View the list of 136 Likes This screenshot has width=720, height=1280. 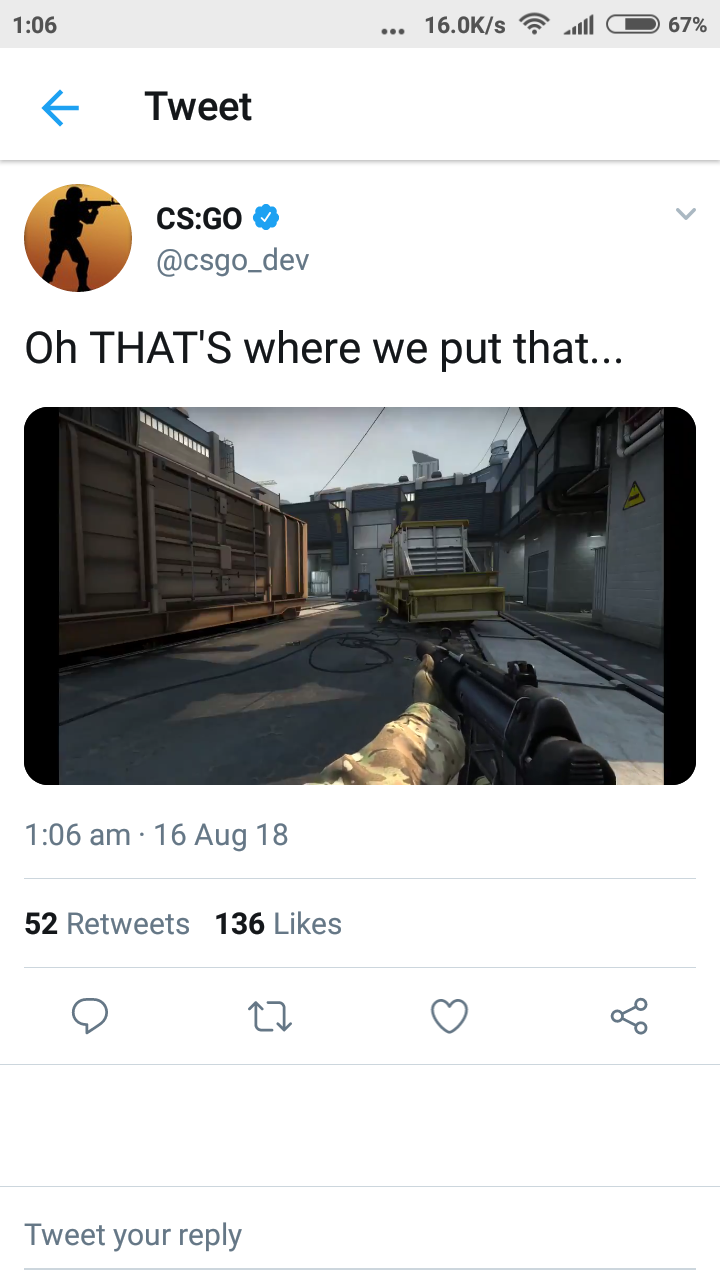278,924
